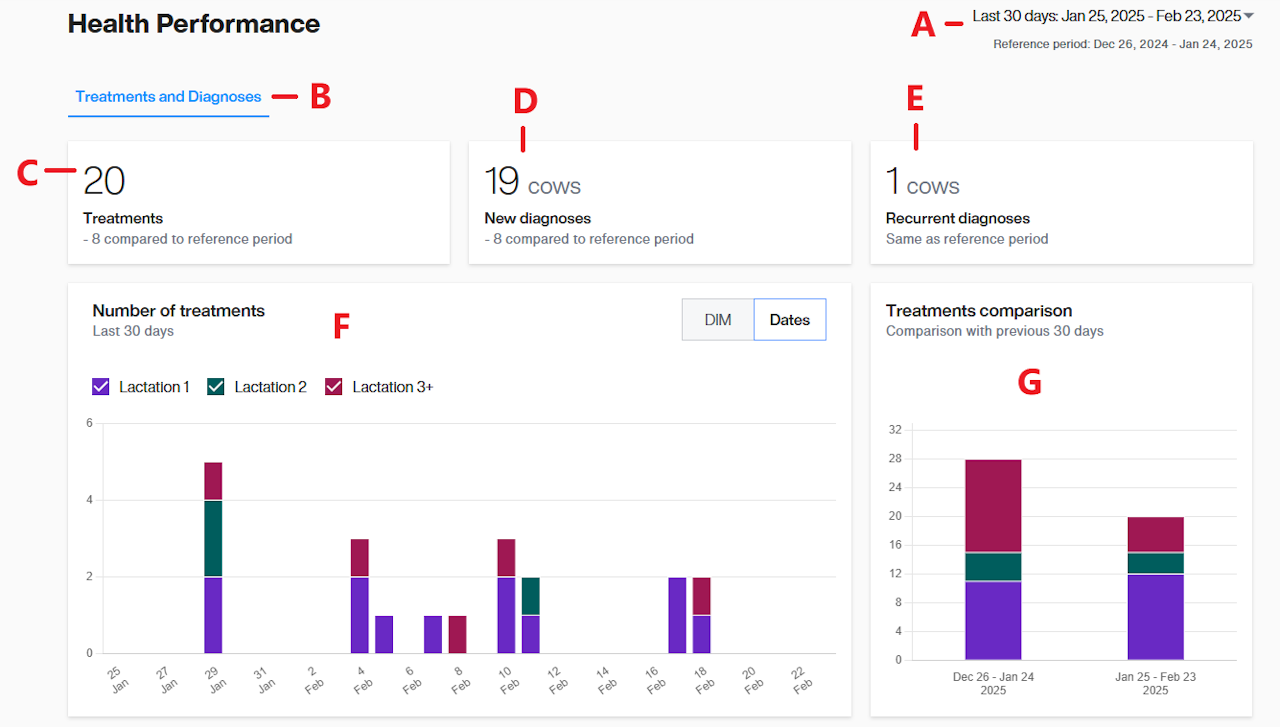Switch chart view to DIM
This screenshot has height=727, width=1280.
coord(718,320)
